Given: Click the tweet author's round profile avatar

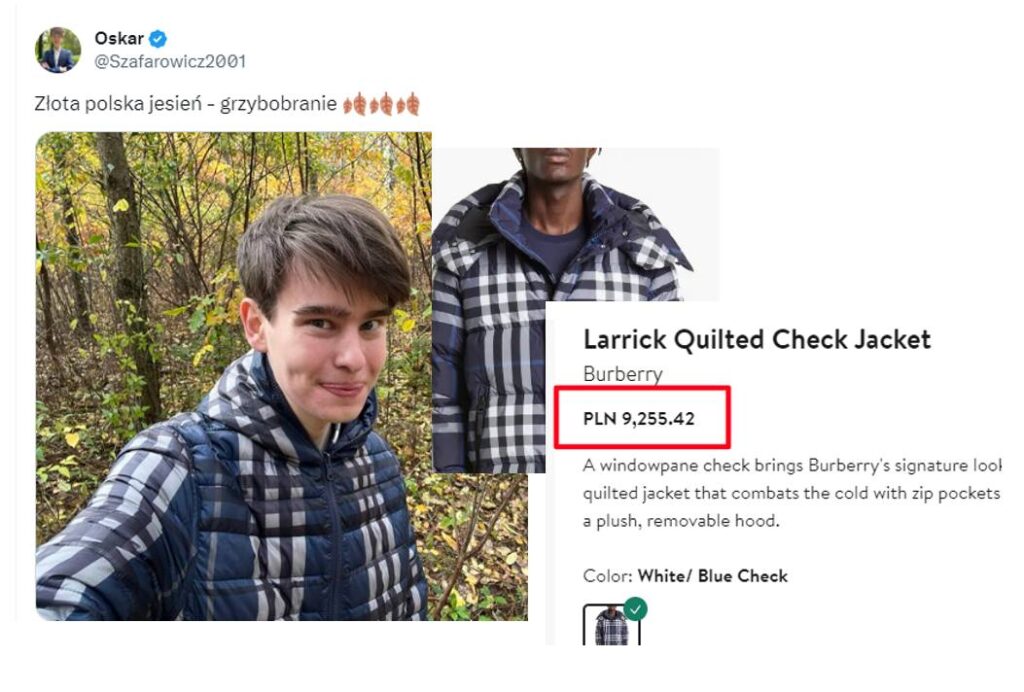Looking at the screenshot, I should (x=58, y=50).
